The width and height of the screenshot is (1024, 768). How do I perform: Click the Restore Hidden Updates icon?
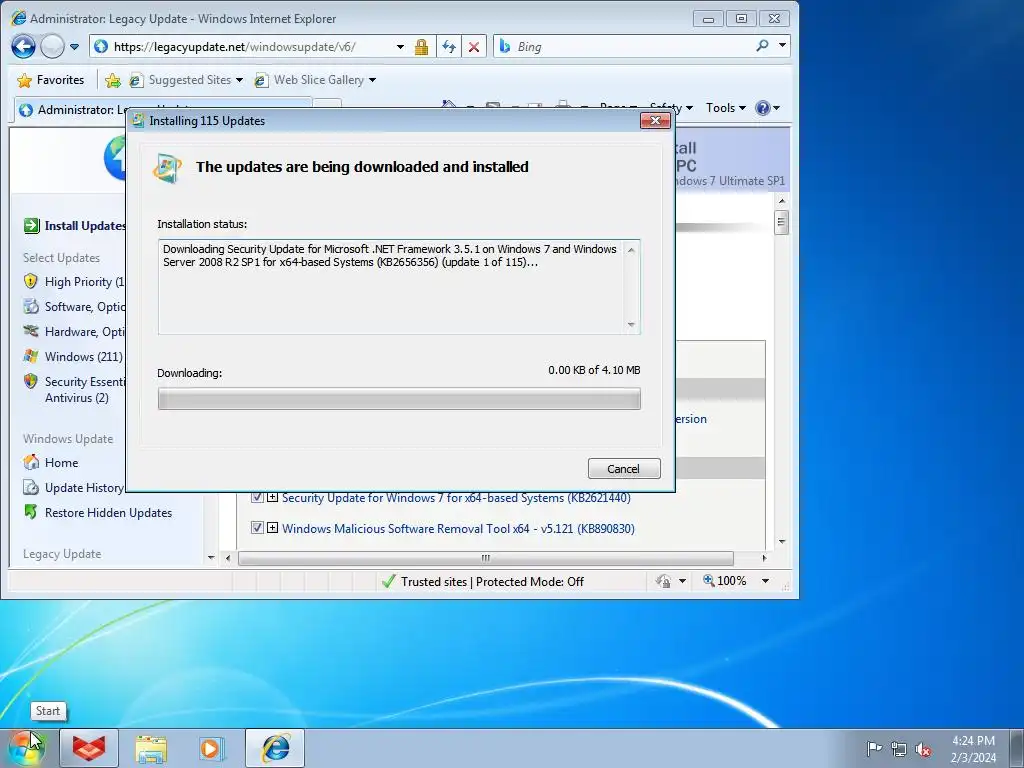[x=31, y=512]
